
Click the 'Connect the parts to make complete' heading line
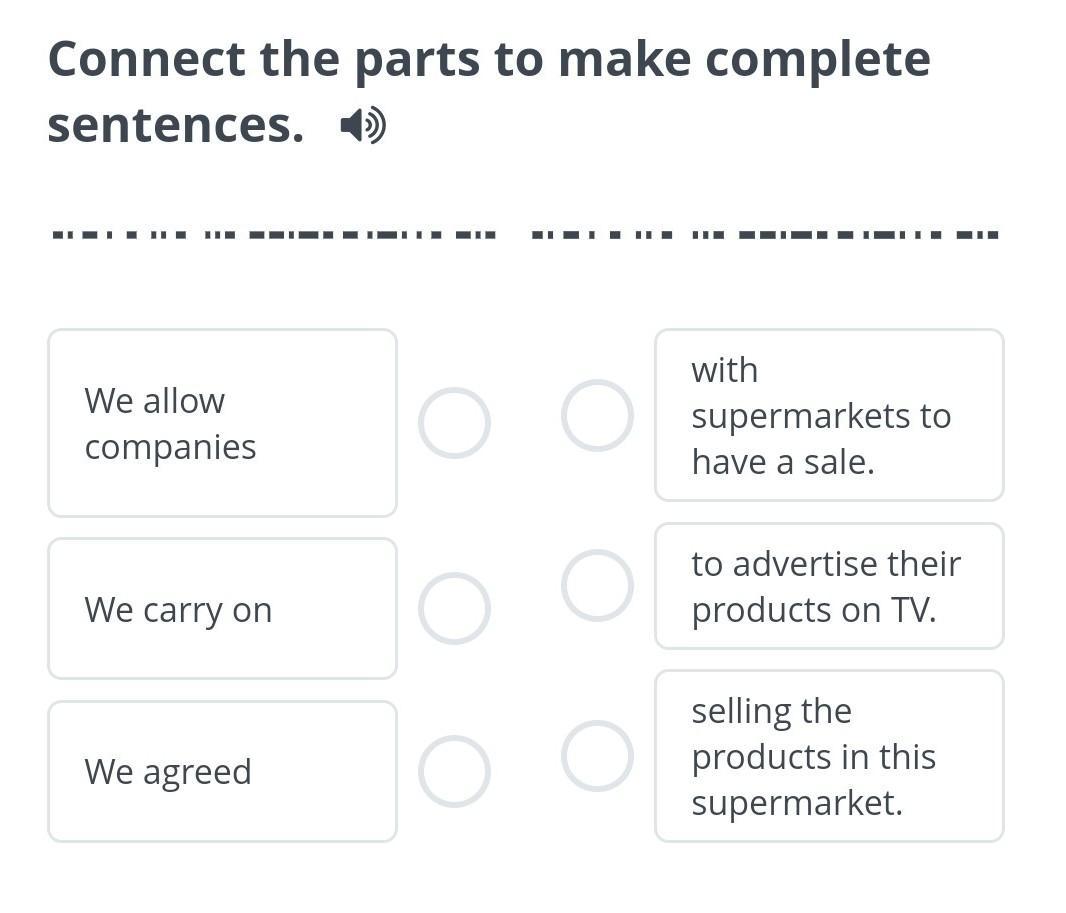489,60
